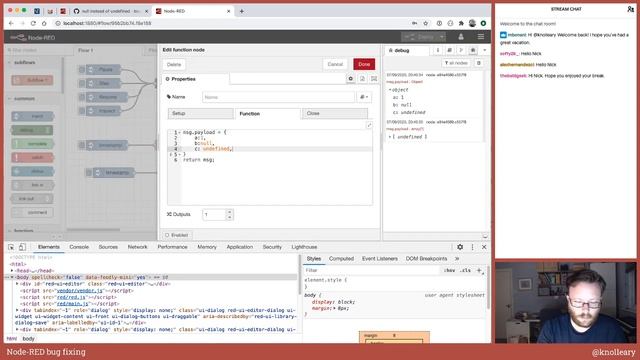Activate DevTools element picker

click(11, 247)
